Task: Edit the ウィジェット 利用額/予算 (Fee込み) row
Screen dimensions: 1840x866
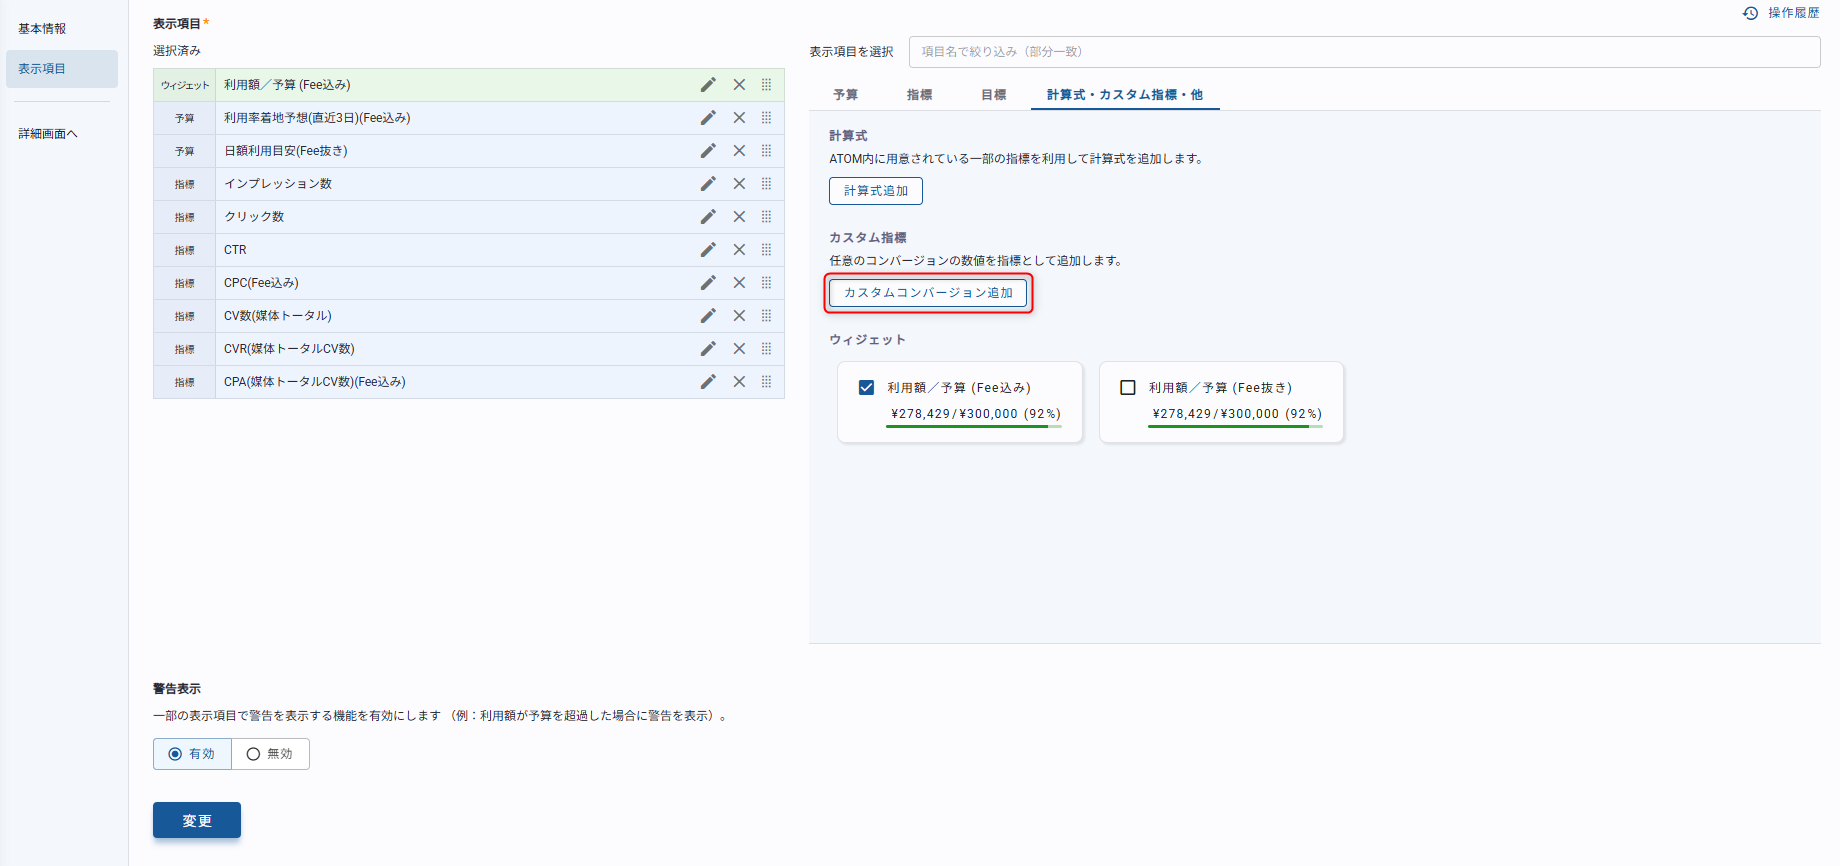Action: point(708,85)
